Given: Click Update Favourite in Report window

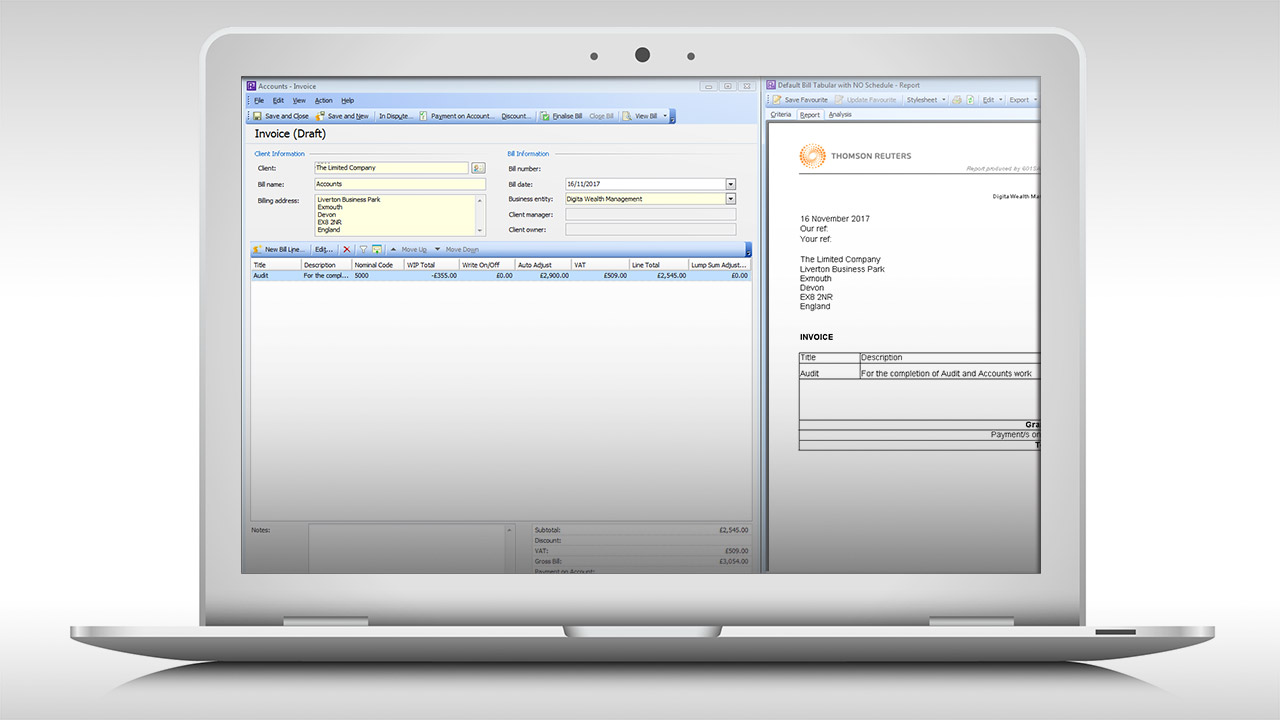Looking at the screenshot, I should pos(865,100).
